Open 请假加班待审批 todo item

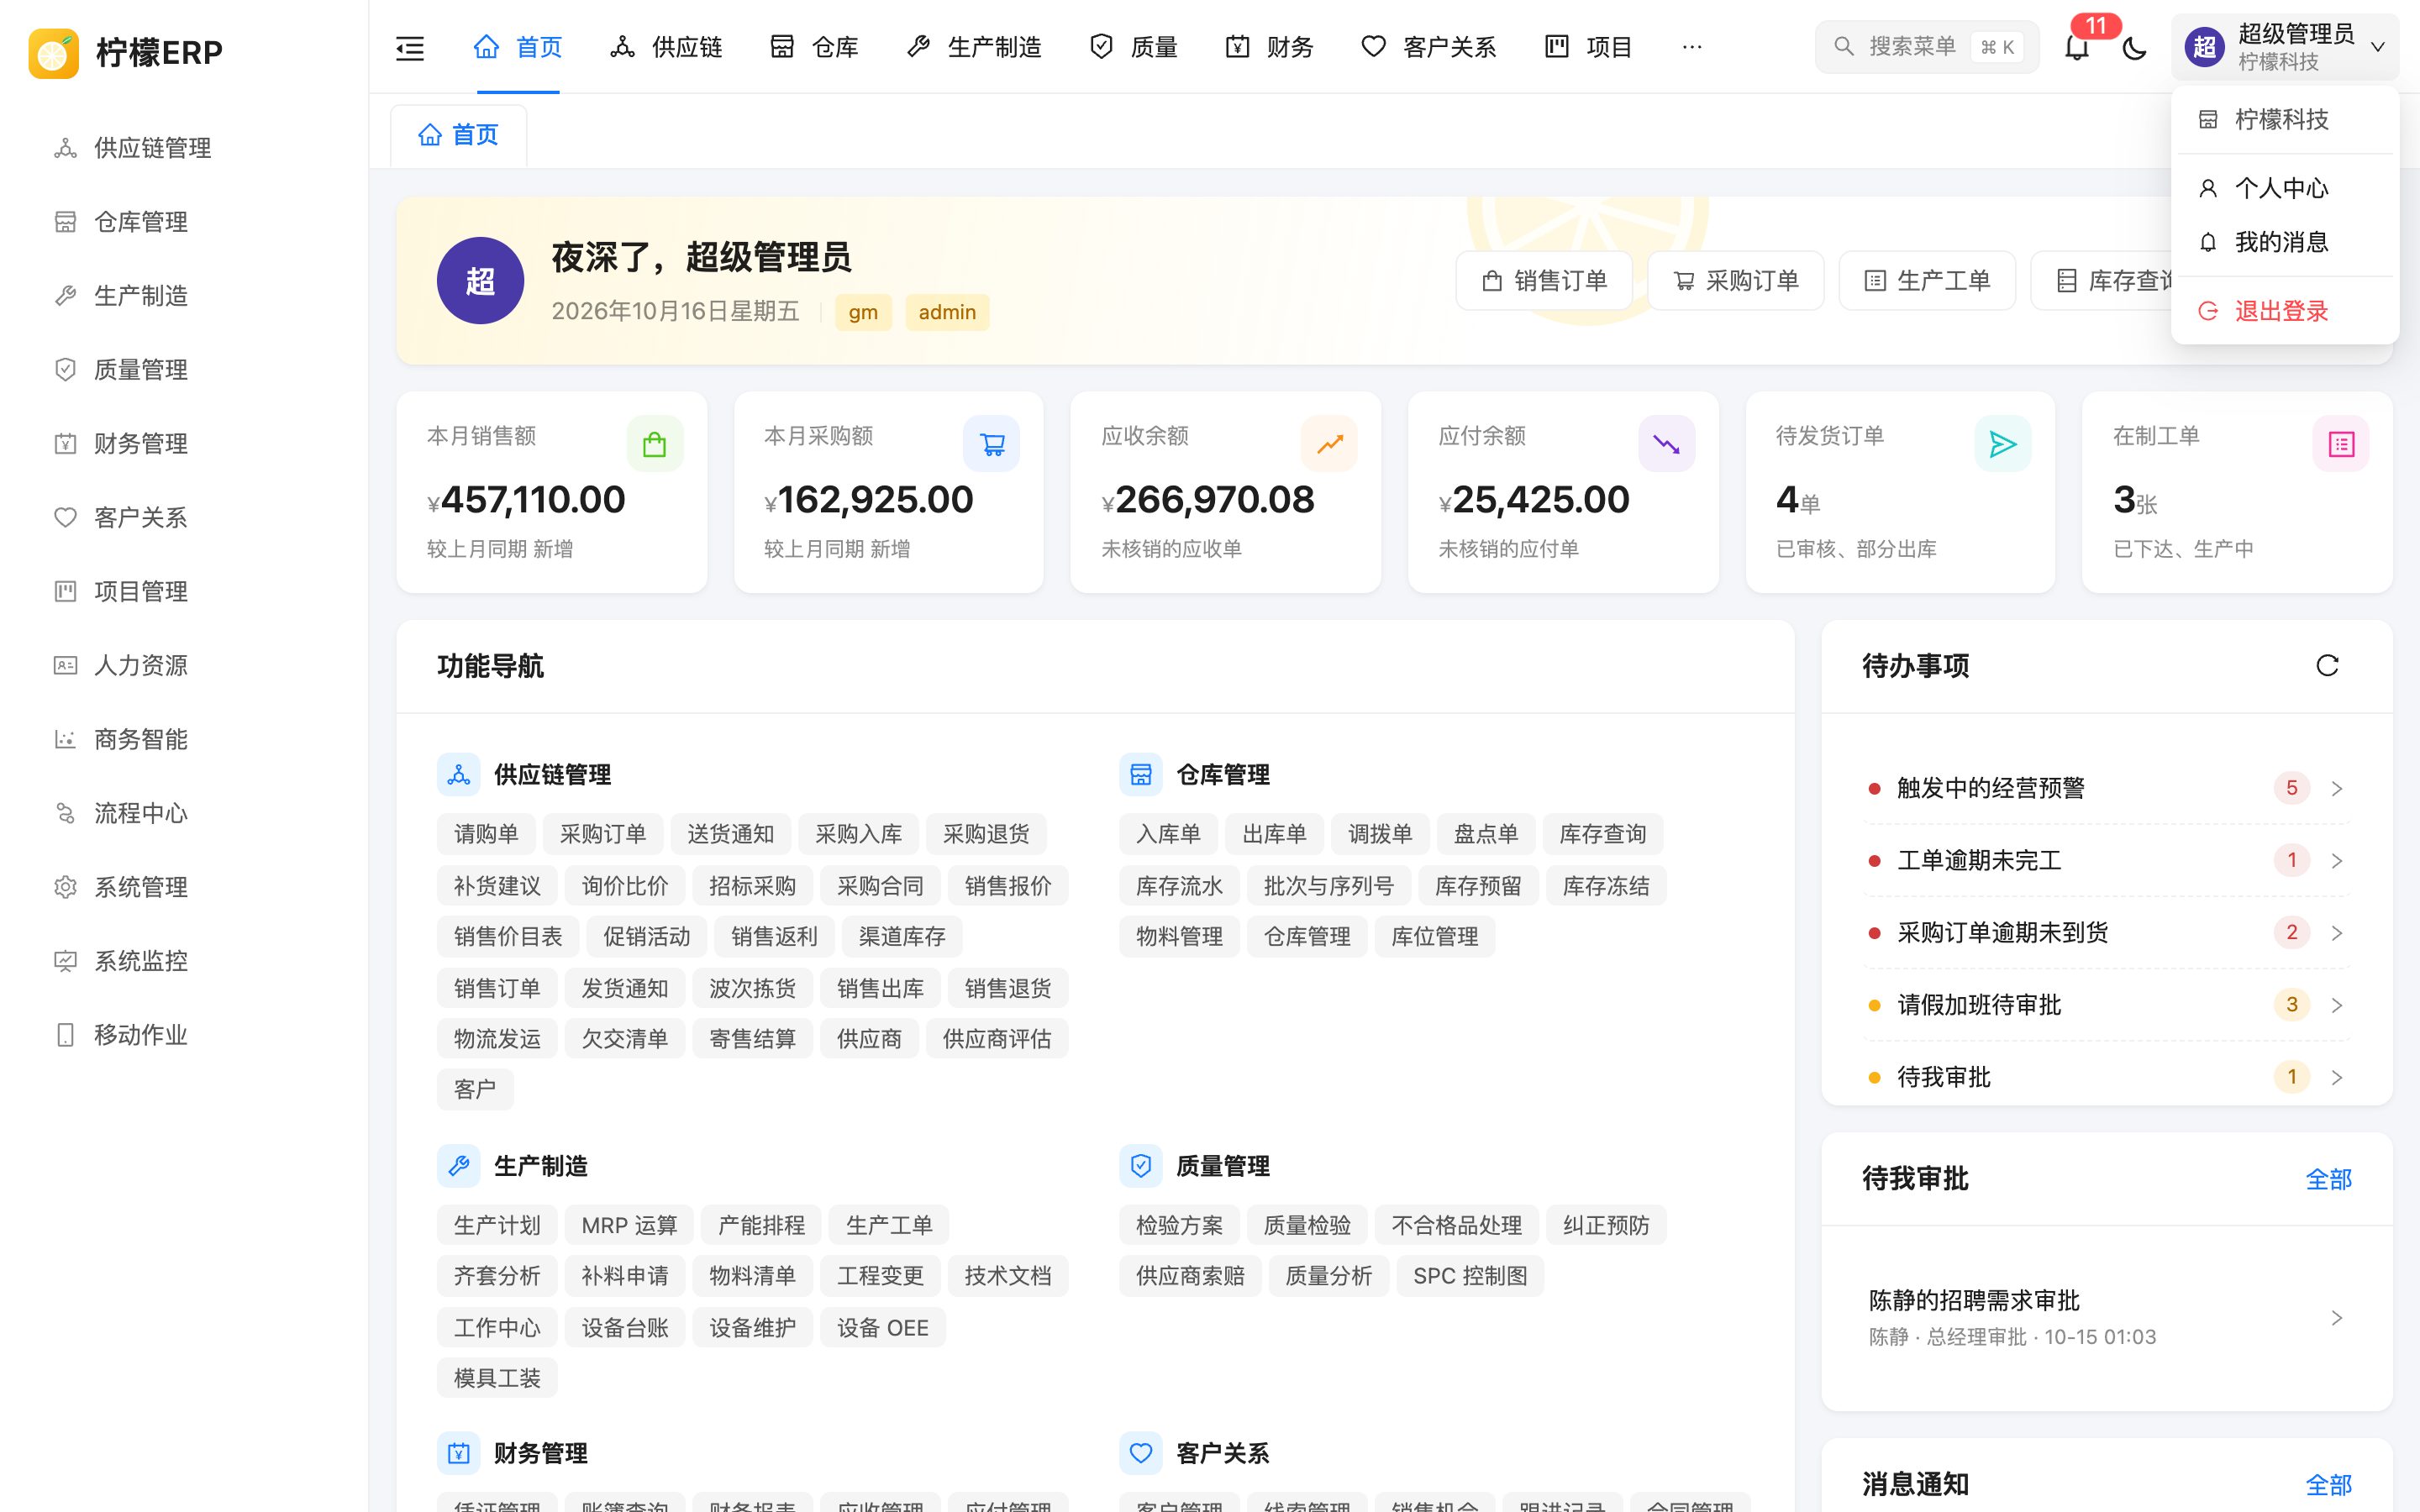2107,1005
